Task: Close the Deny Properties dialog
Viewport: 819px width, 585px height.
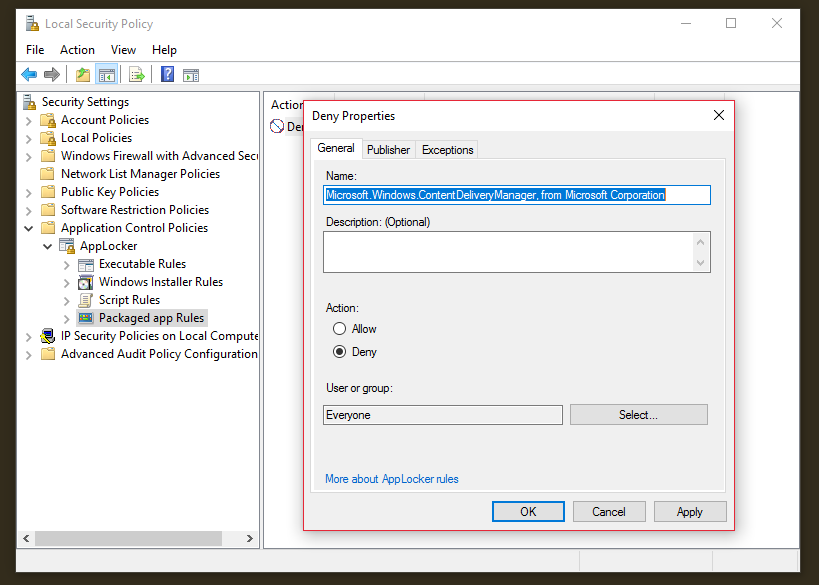Action: tap(719, 115)
